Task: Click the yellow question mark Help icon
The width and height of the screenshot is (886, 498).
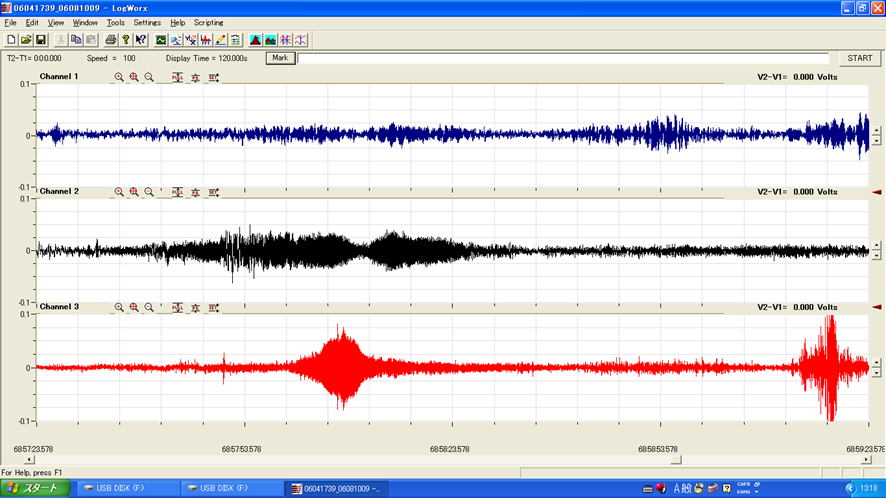Action: tap(125, 40)
